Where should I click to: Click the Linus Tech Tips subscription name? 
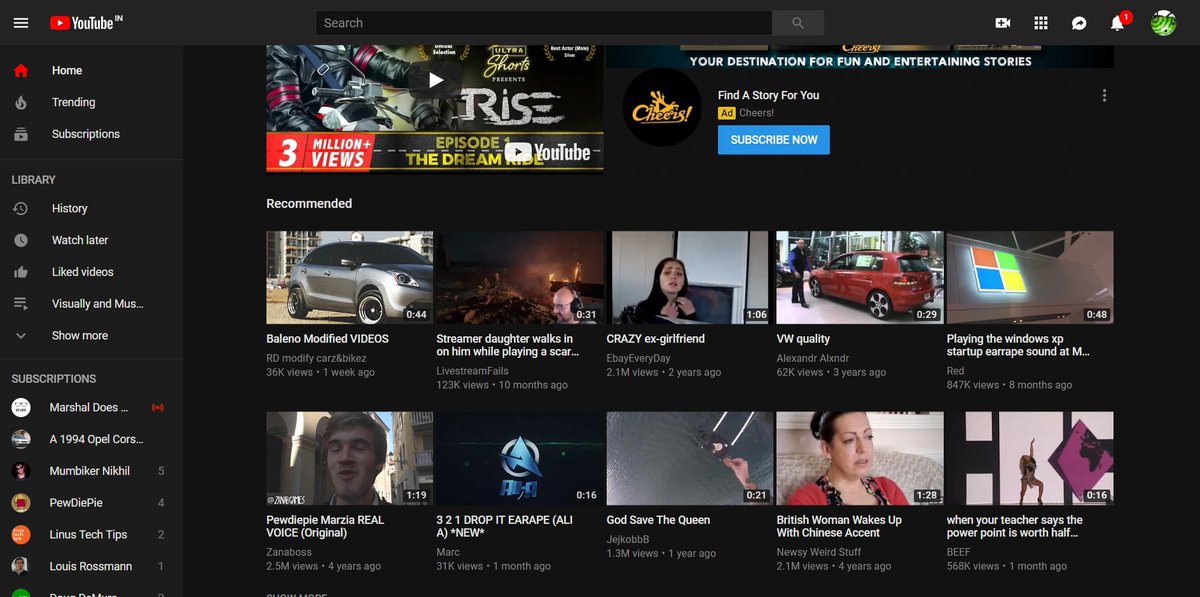[89, 535]
